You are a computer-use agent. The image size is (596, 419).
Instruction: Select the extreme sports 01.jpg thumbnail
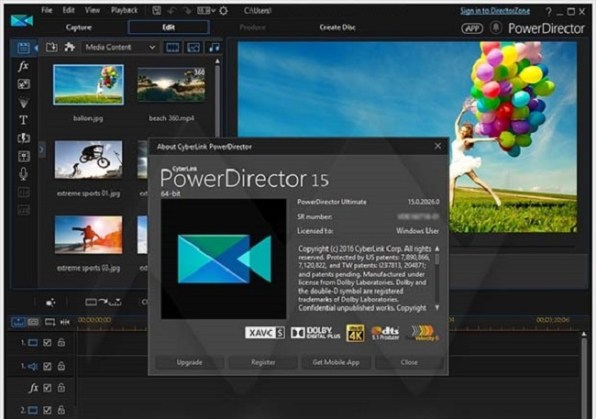(89, 159)
